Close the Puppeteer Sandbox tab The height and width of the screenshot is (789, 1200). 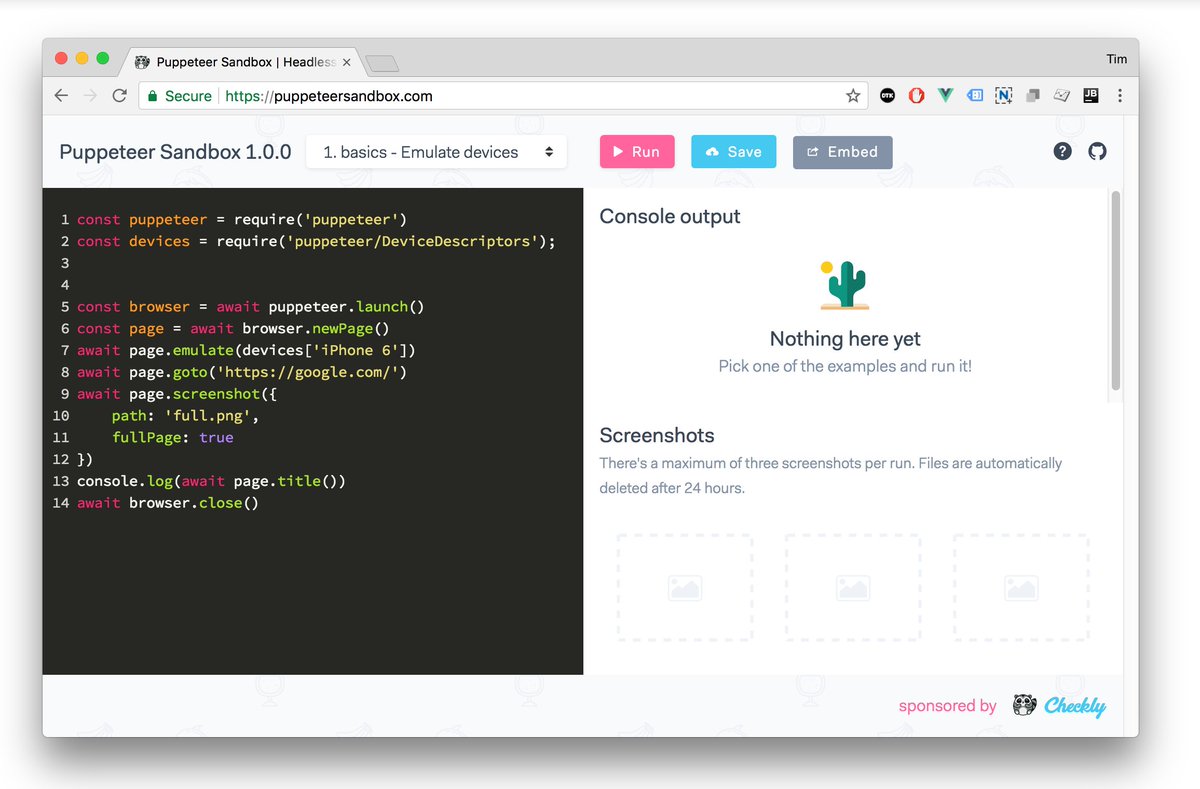pos(347,62)
